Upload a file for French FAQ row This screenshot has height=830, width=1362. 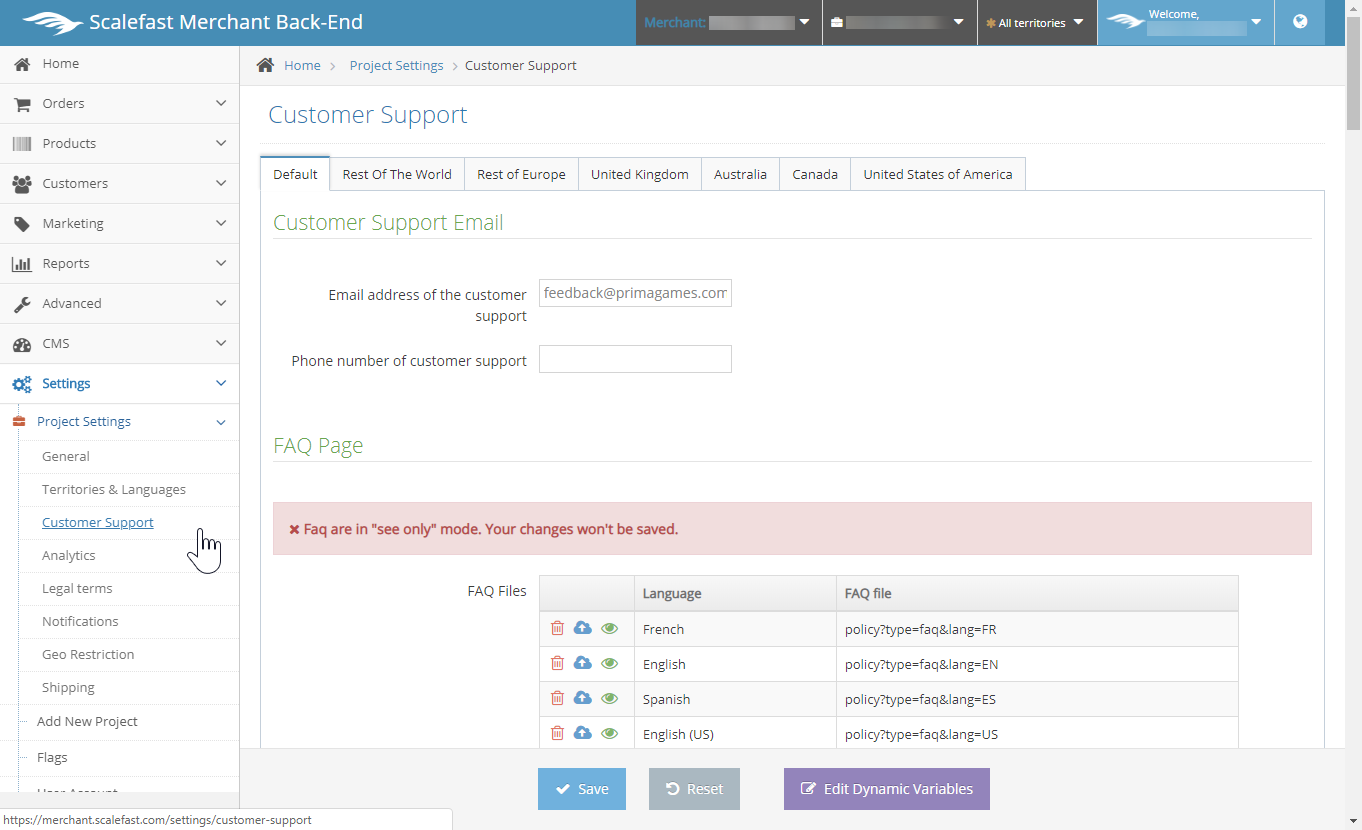click(x=583, y=629)
